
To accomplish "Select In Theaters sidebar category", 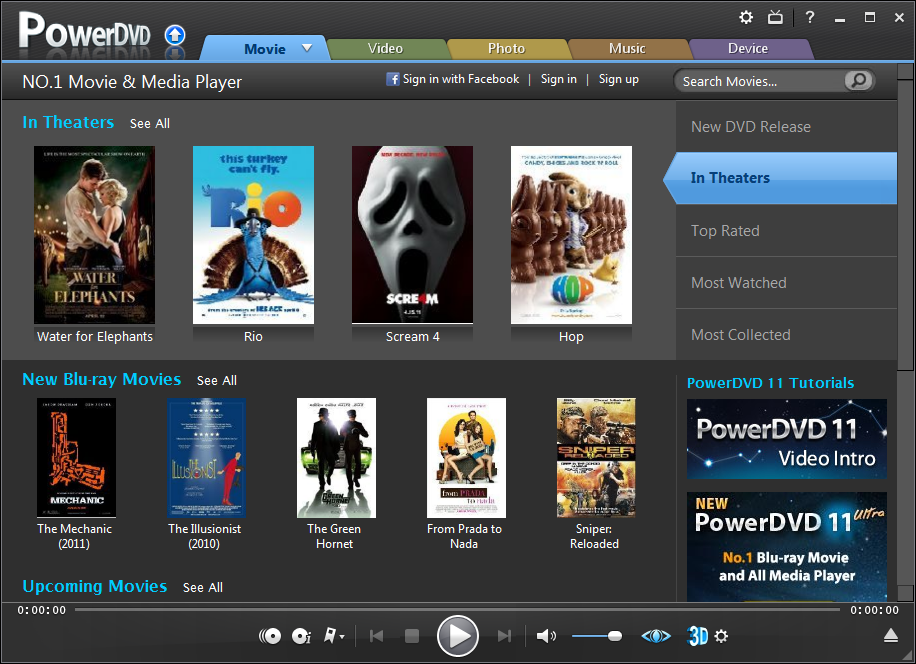I will pyautogui.click(x=780, y=178).
